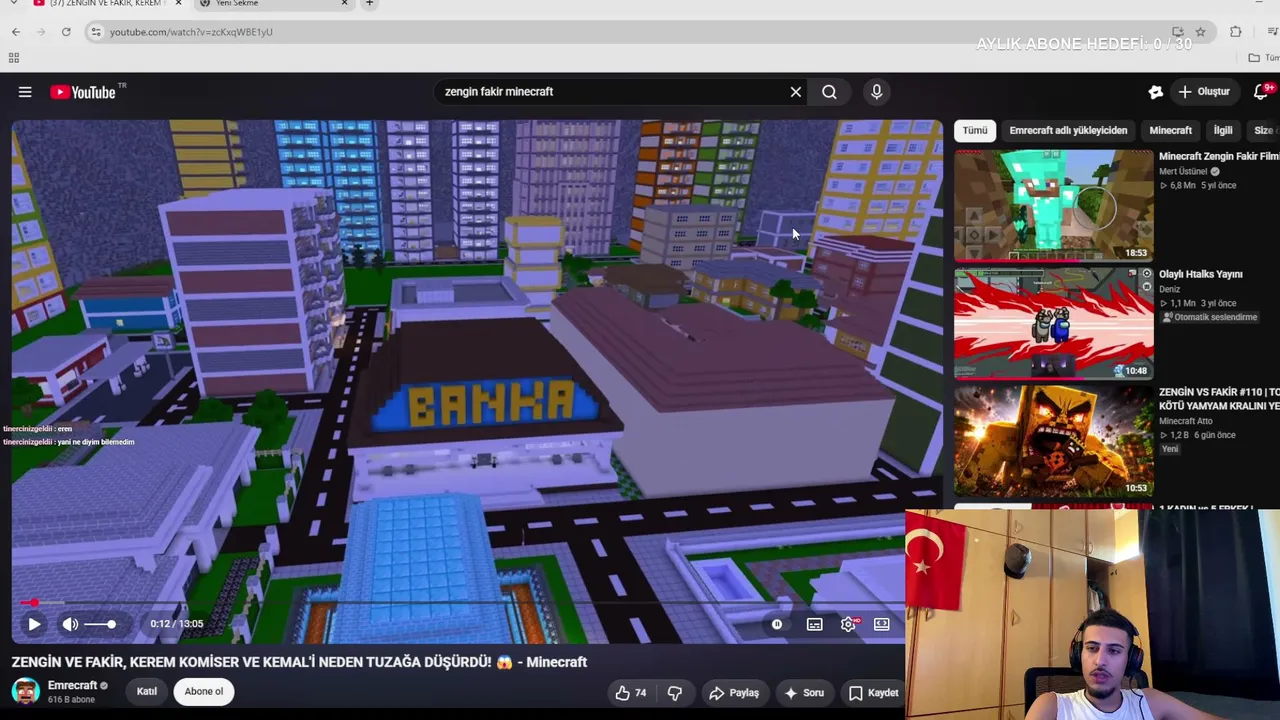Image resolution: width=1280 pixels, height=720 pixels.
Task: Open the Emrecraft channel name link
Action: 72,685
